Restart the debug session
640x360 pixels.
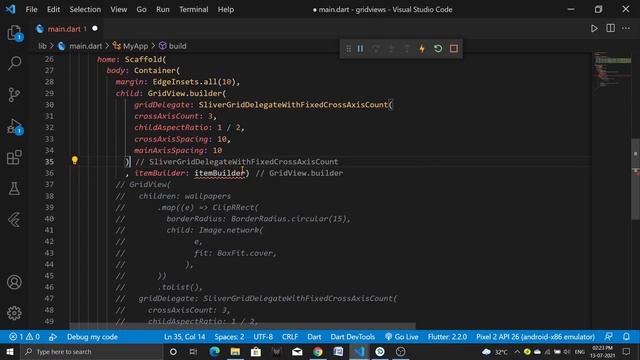(438, 49)
